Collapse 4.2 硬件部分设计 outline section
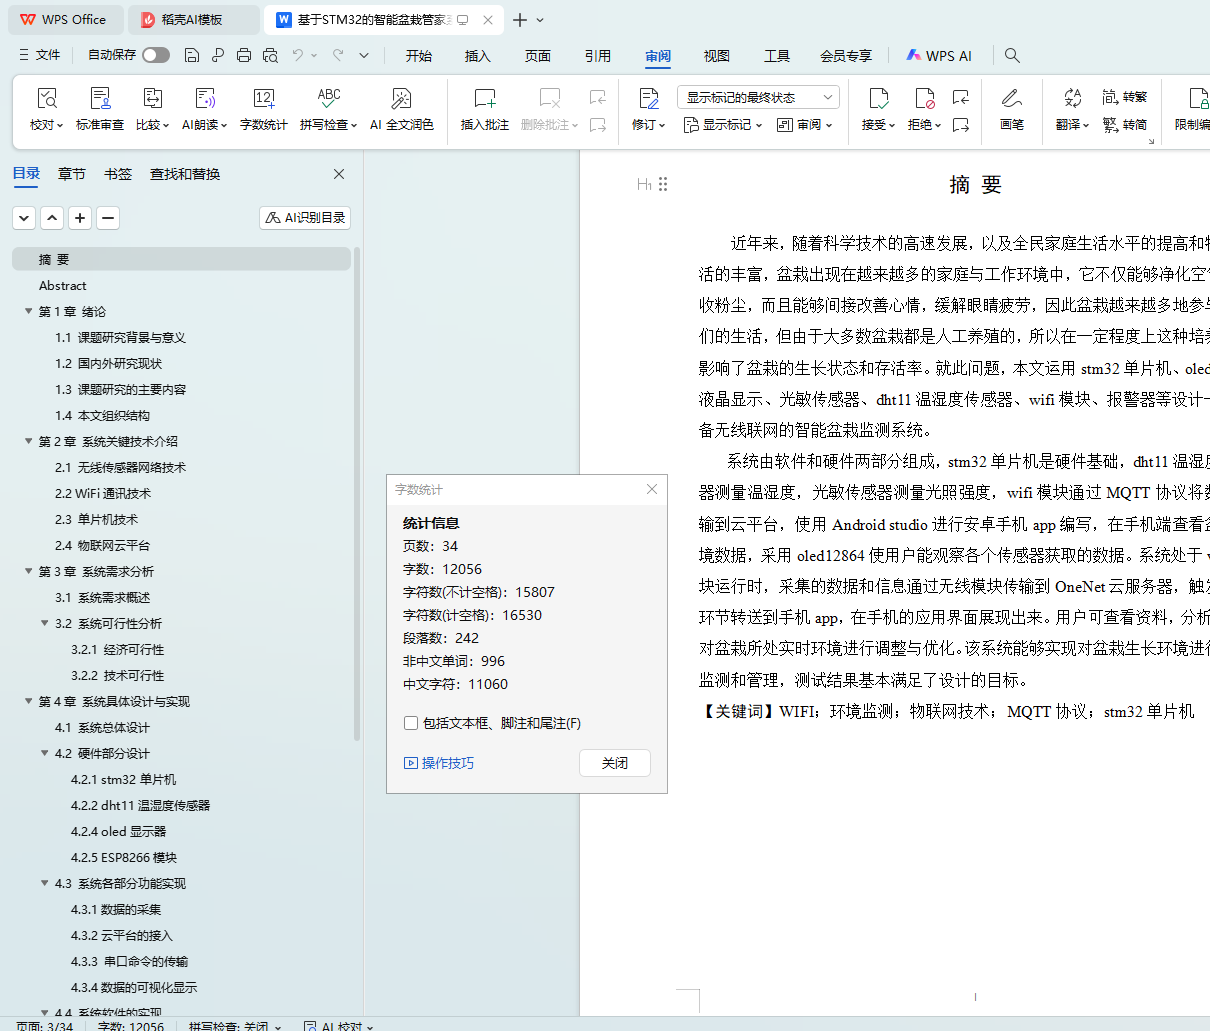1210x1031 pixels. pyautogui.click(x=45, y=753)
